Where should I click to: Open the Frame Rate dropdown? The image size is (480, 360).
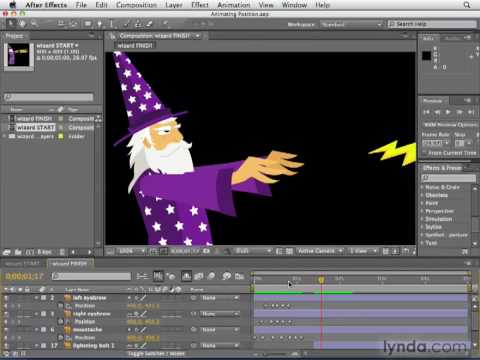click(x=436, y=143)
